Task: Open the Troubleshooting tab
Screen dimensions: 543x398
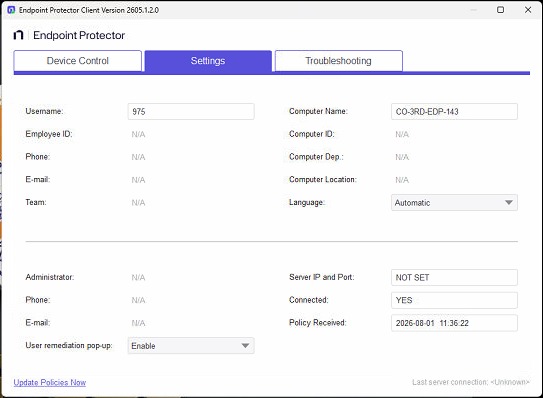Action: click(339, 61)
